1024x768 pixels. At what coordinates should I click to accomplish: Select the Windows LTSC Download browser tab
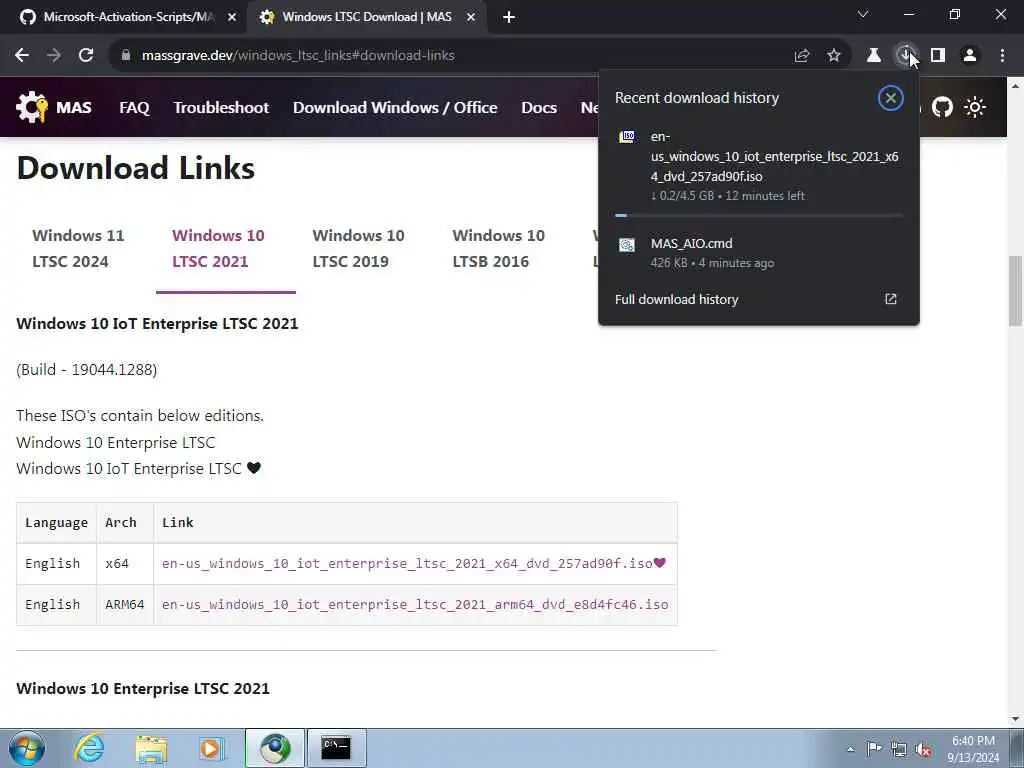pos(366,18)
